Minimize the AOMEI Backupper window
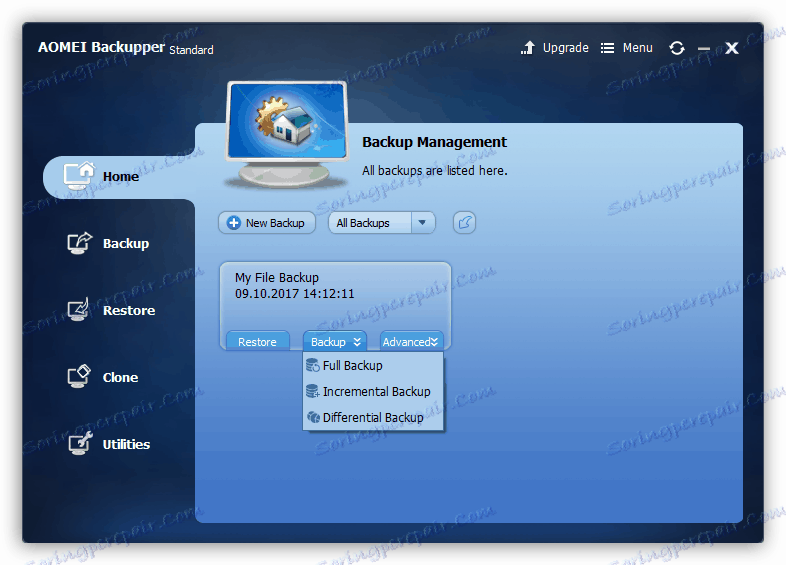The image size is (786, 565). [x=704, y=49]
